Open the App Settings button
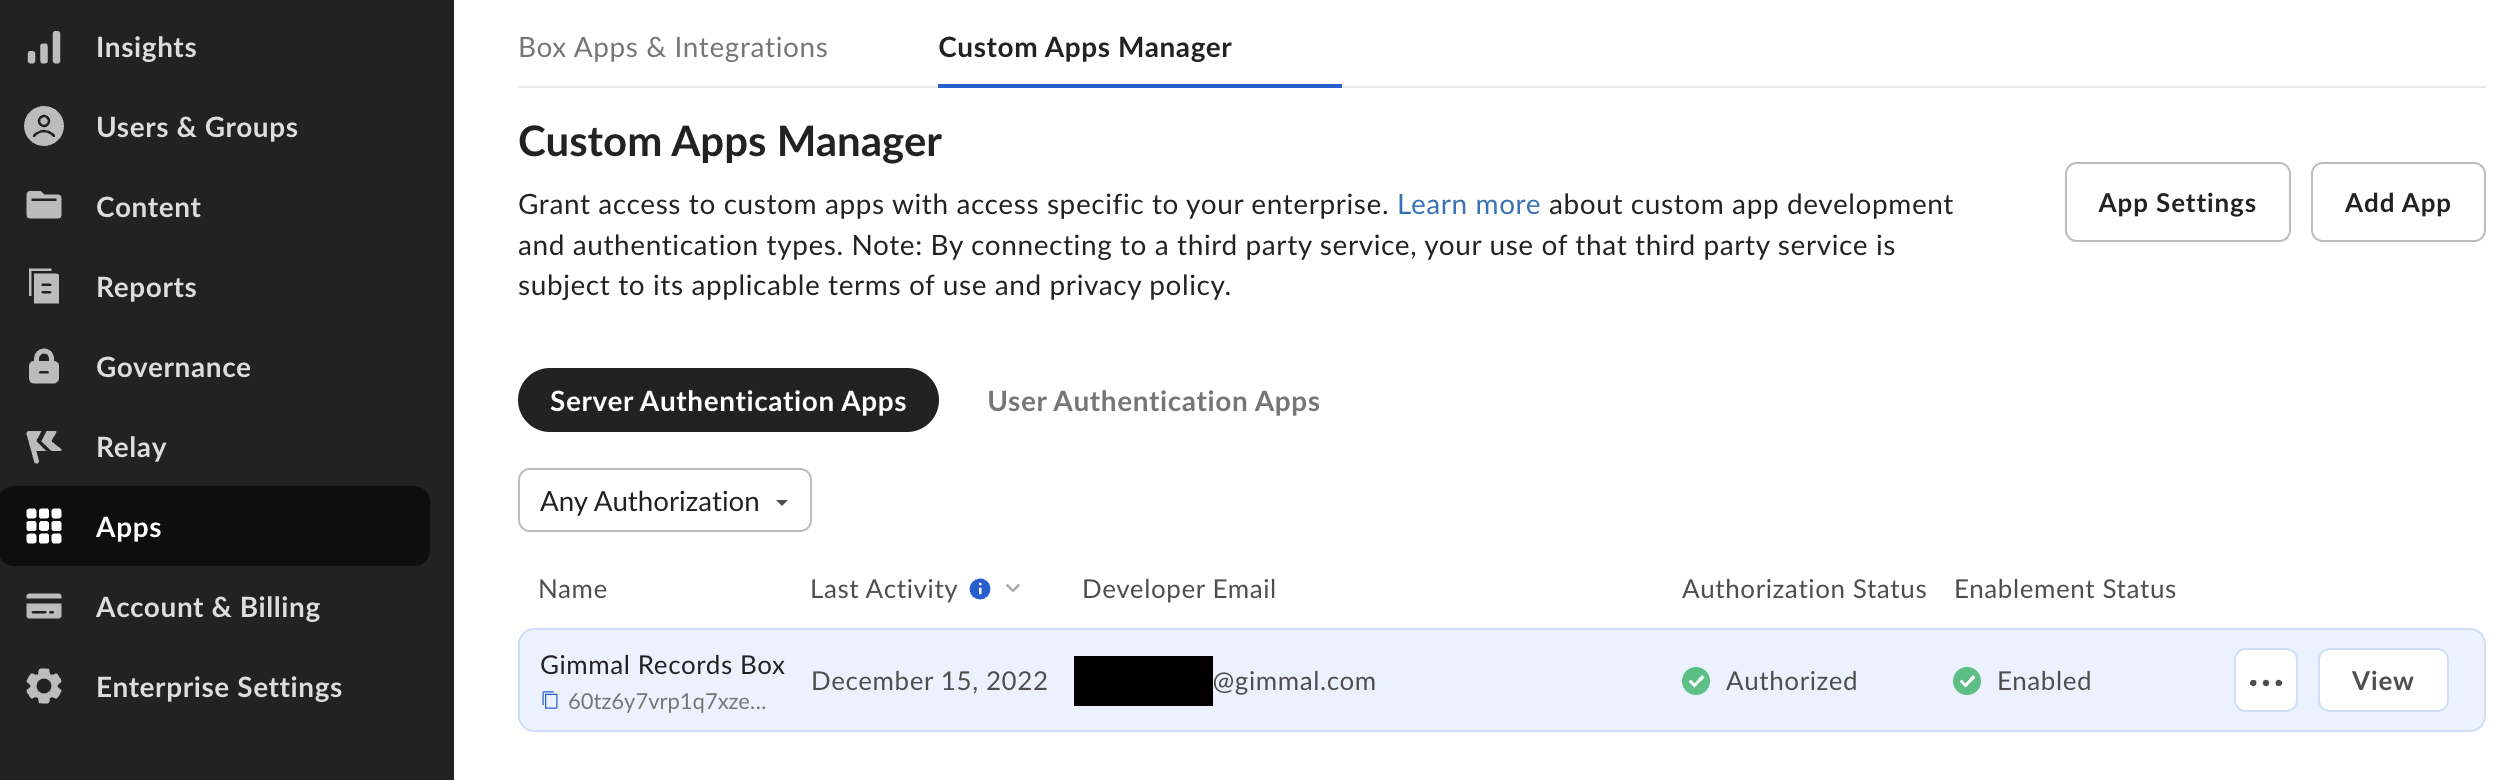The height and width of the screenshot is (780, 2504). [x=2176, y=203]
